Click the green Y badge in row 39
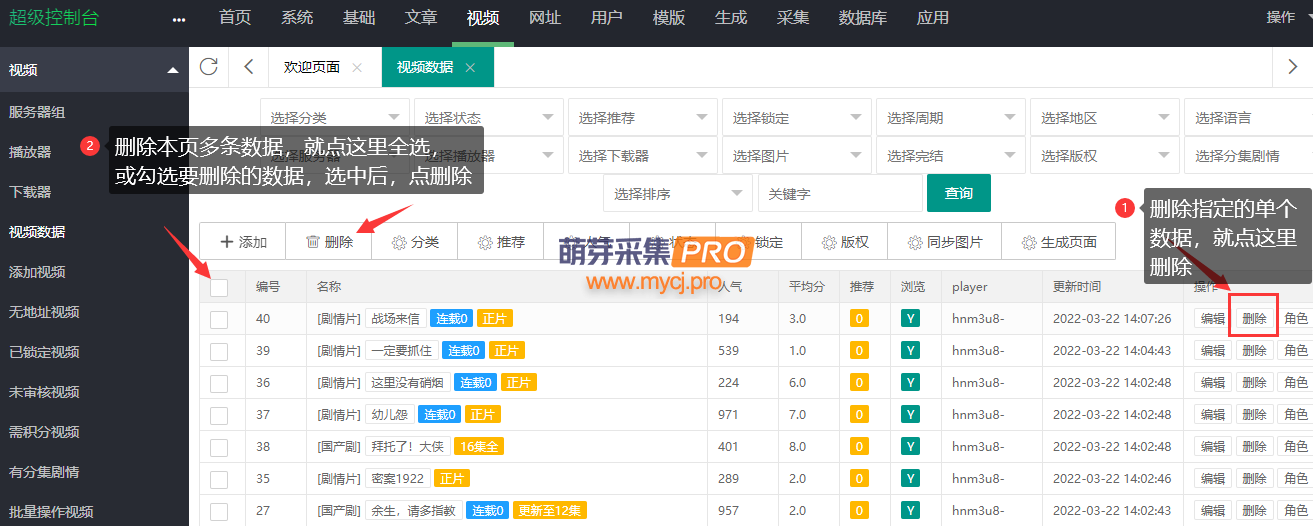 click(910, 351)
